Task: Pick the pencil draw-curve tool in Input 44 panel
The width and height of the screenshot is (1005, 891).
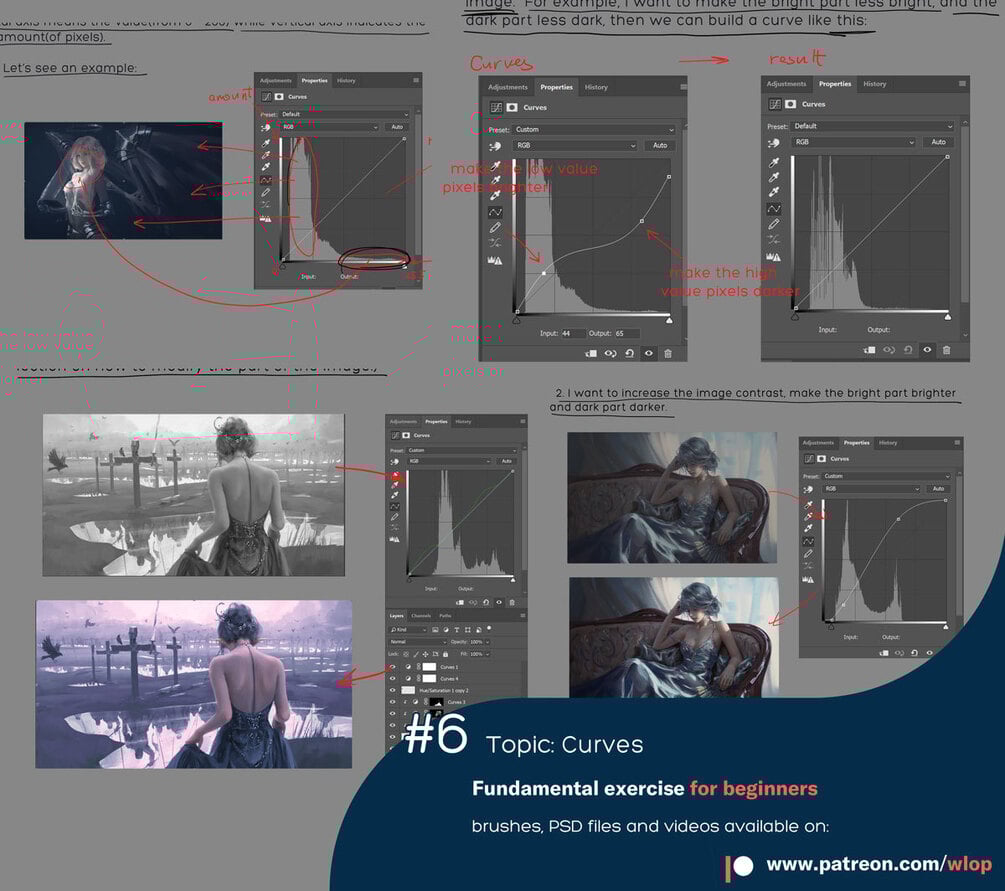Action: pyautogui.click(x=495, y=228)
